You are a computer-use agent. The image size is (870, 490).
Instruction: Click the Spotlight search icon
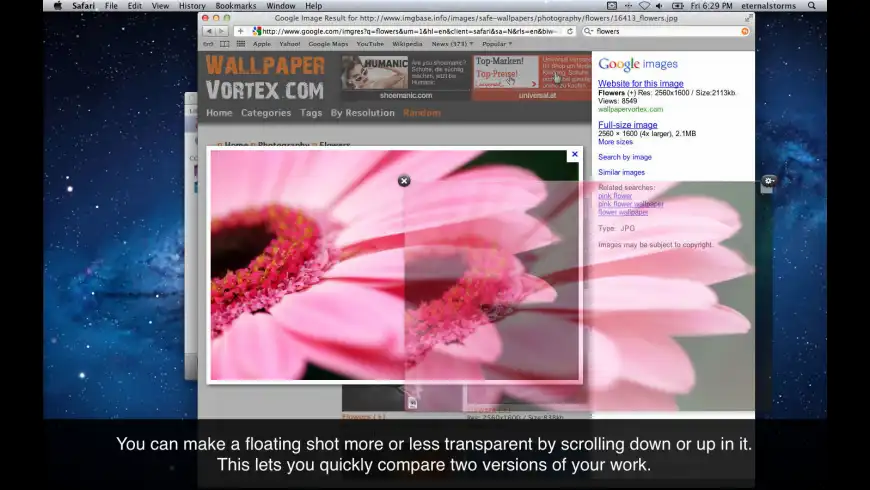(812, 6)
